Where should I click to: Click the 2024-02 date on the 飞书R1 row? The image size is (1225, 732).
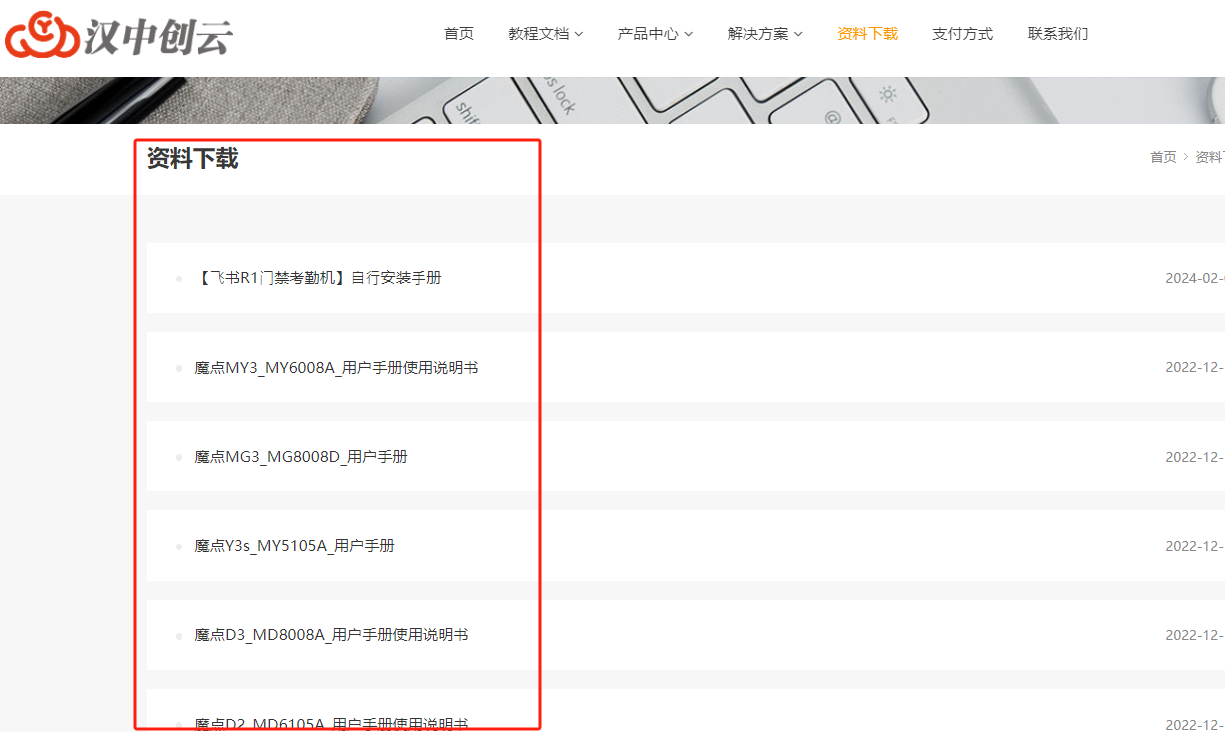1194,278
